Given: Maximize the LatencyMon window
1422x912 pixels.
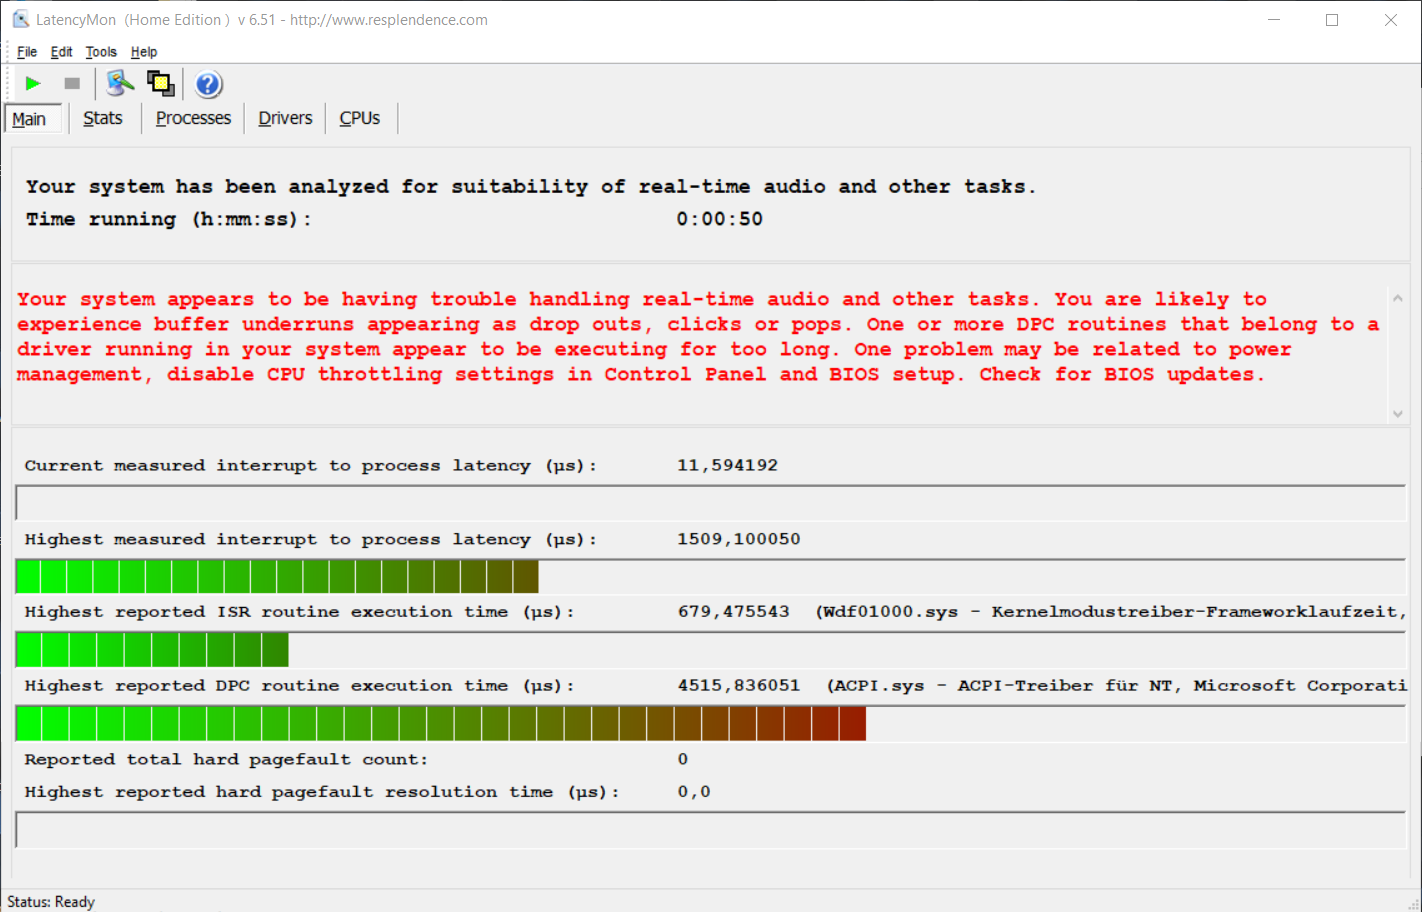Looking at the screenshot, I should click(x=1332, y=20).
